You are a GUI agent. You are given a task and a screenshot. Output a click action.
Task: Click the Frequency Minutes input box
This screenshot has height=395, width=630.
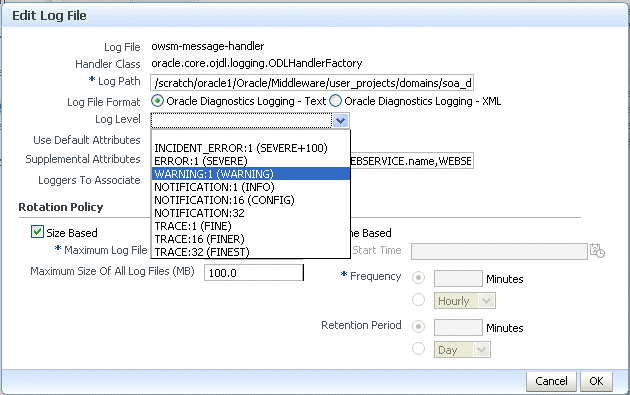coord(458,278)
